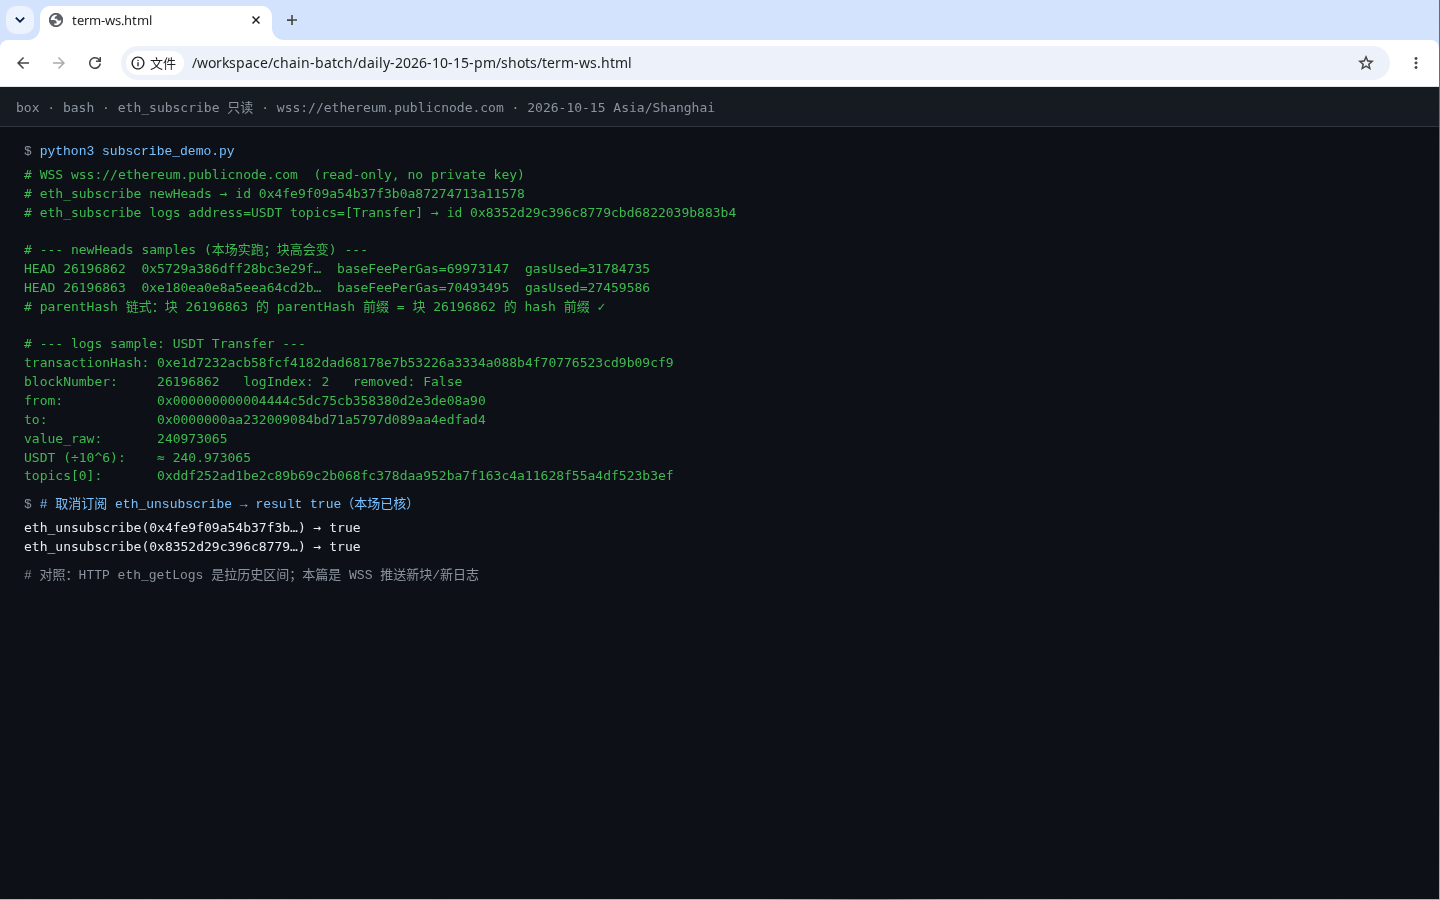Click eth_unsubscribe(0x8352d29c396c8779…) result line
Screen dimensions: 1440x900
192,547
